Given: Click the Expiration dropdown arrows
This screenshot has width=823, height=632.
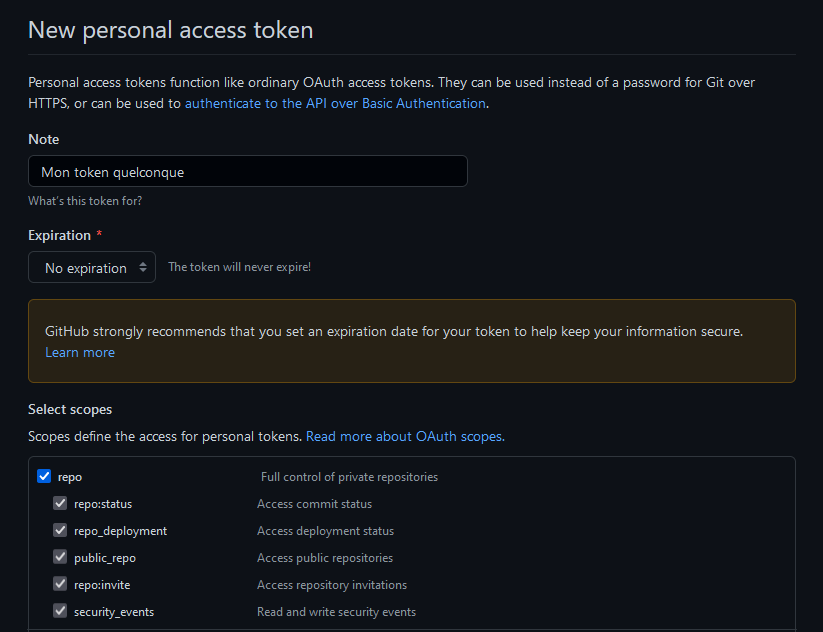Looking at the screenshot, I should click(143, 268).
